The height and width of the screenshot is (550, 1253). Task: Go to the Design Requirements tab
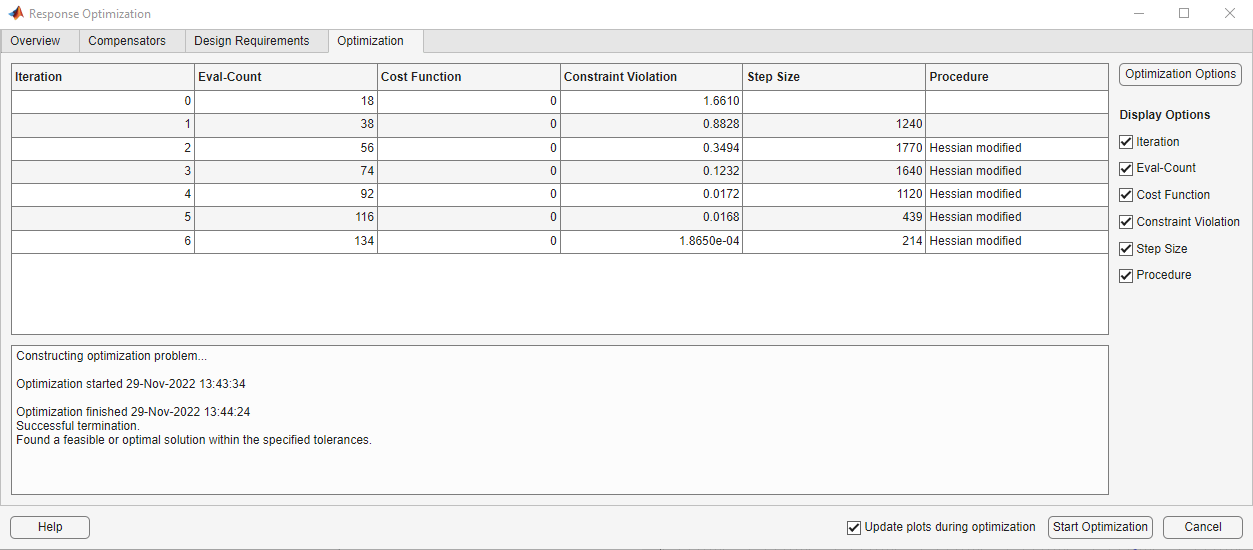pyautogui.click(x=252, y=41)
